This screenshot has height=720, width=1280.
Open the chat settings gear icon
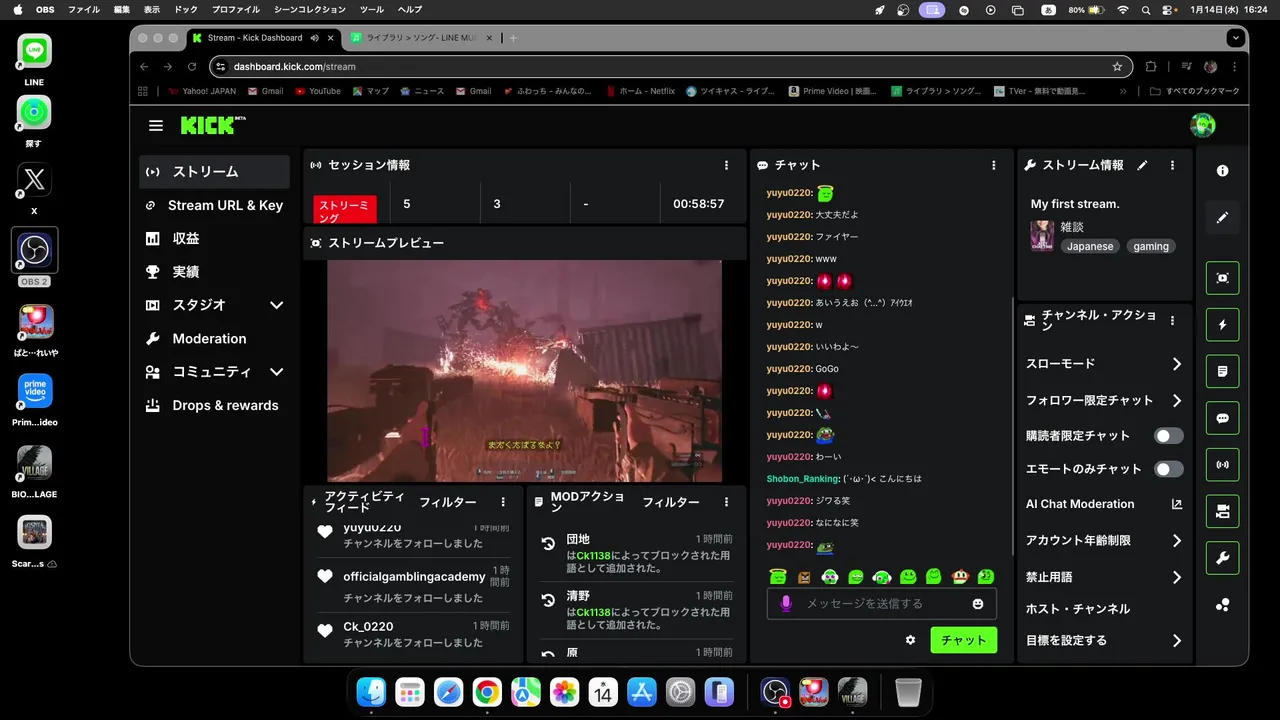point(910,640)
